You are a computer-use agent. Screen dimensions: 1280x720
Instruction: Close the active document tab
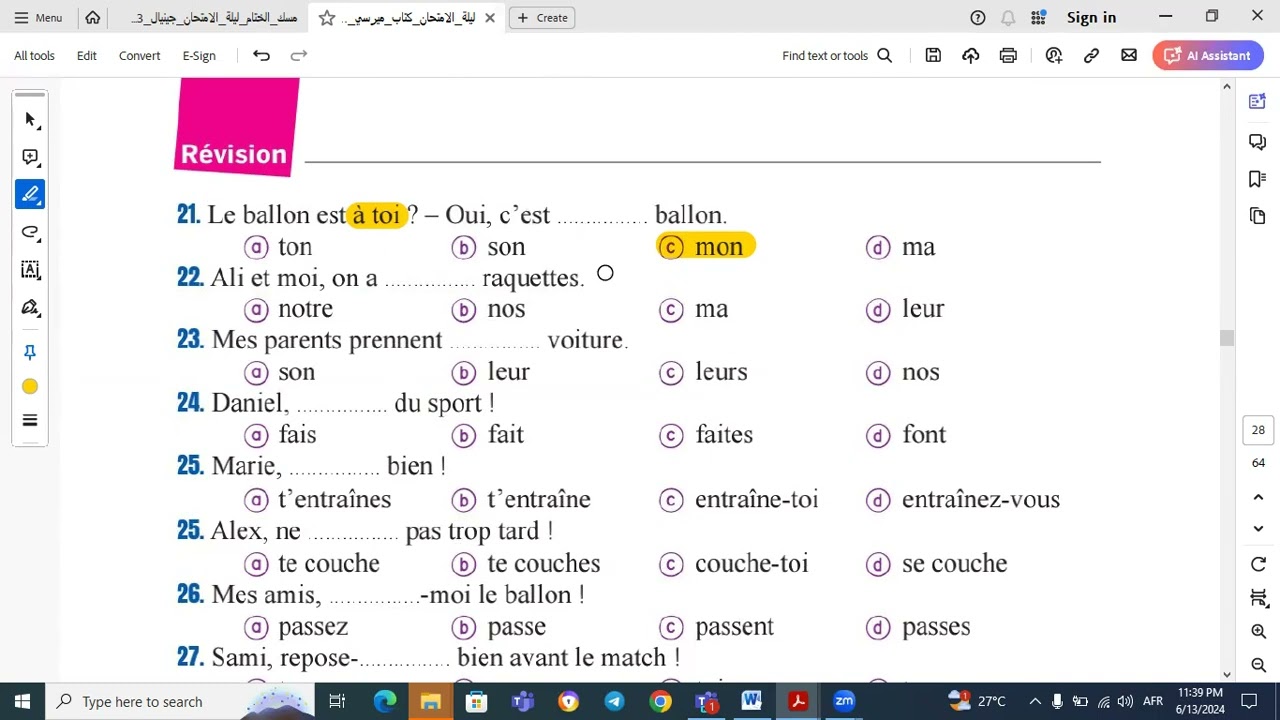[490, 18]
